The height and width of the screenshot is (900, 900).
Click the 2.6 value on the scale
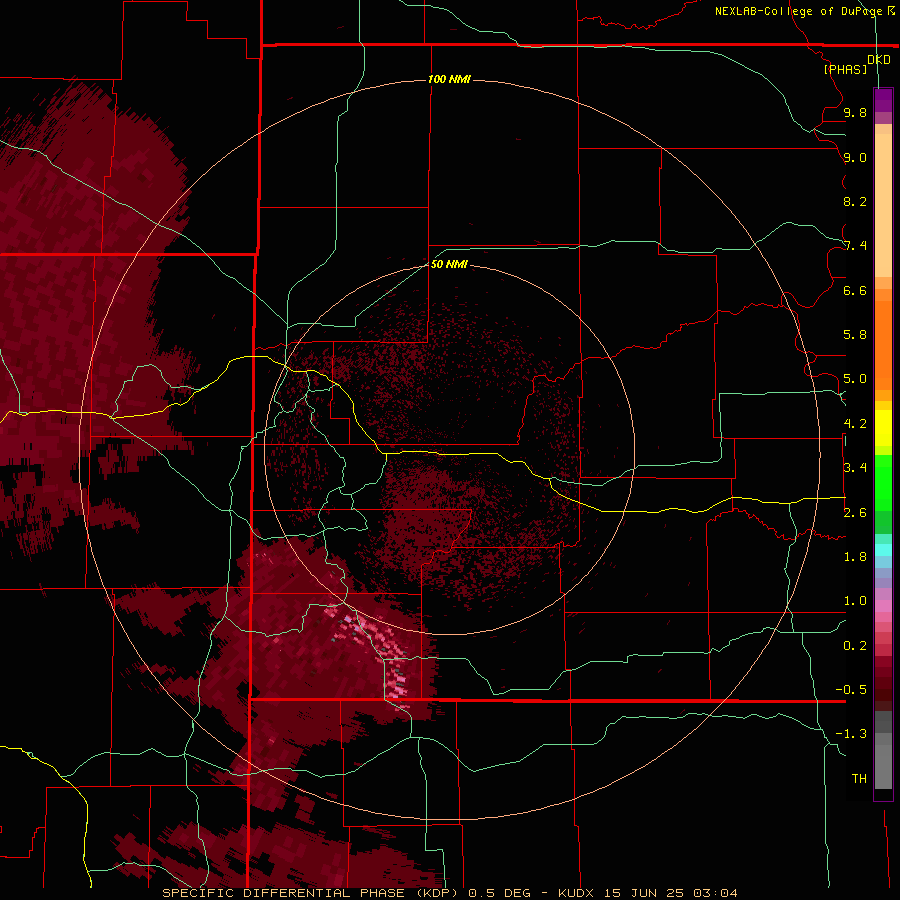[855, 513]
